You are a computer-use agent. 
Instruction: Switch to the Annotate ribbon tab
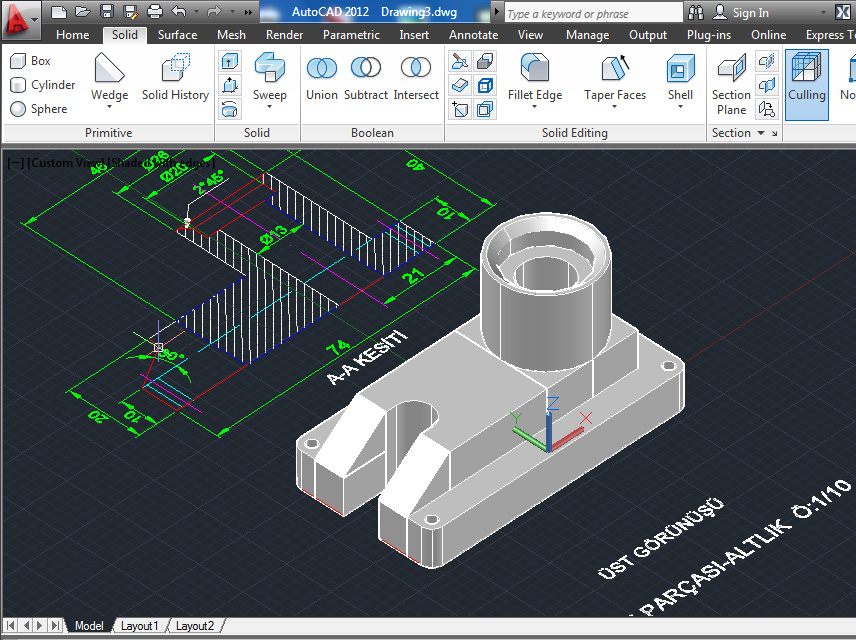pos(473,35)
